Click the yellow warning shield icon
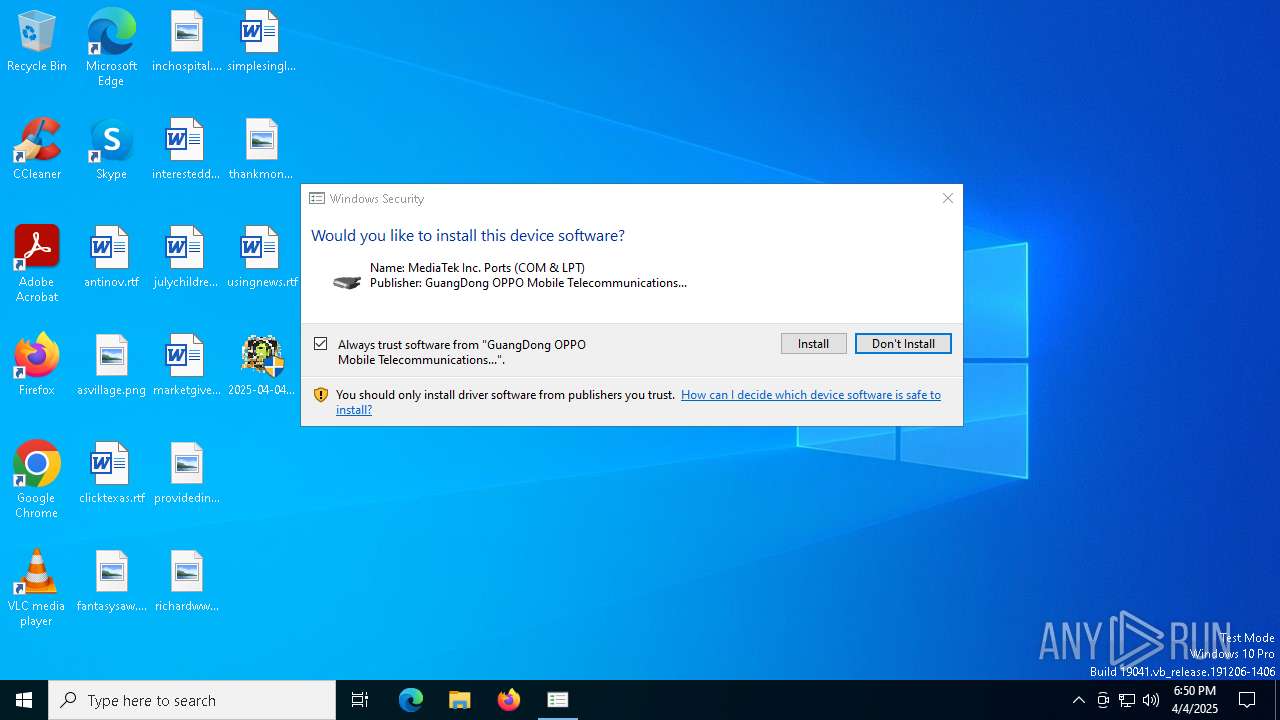Image resolution: width=1280 pixels, height=720 pixels. click(321, 395)
